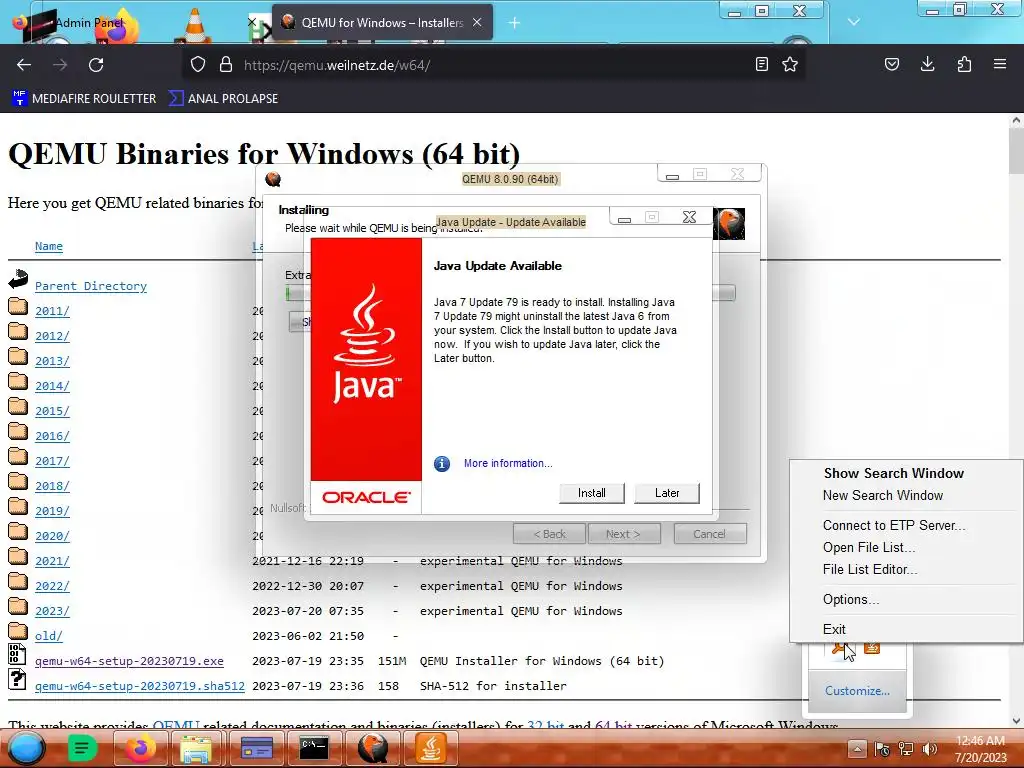
Task: Click the MEDIAFIRE ROULETTER bookmark icon
Action: [x=20, y=98]
